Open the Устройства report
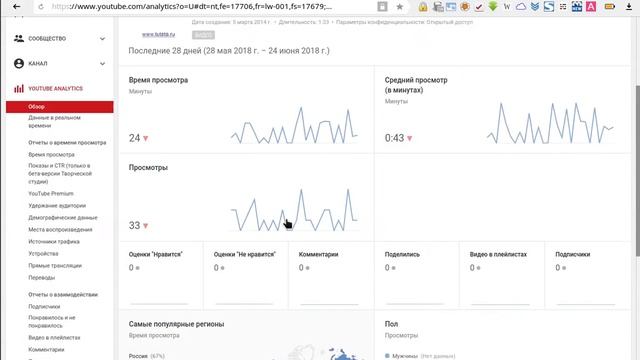This screenshot has width=640, height=360. pyautogui.click(x=43, y=253)
